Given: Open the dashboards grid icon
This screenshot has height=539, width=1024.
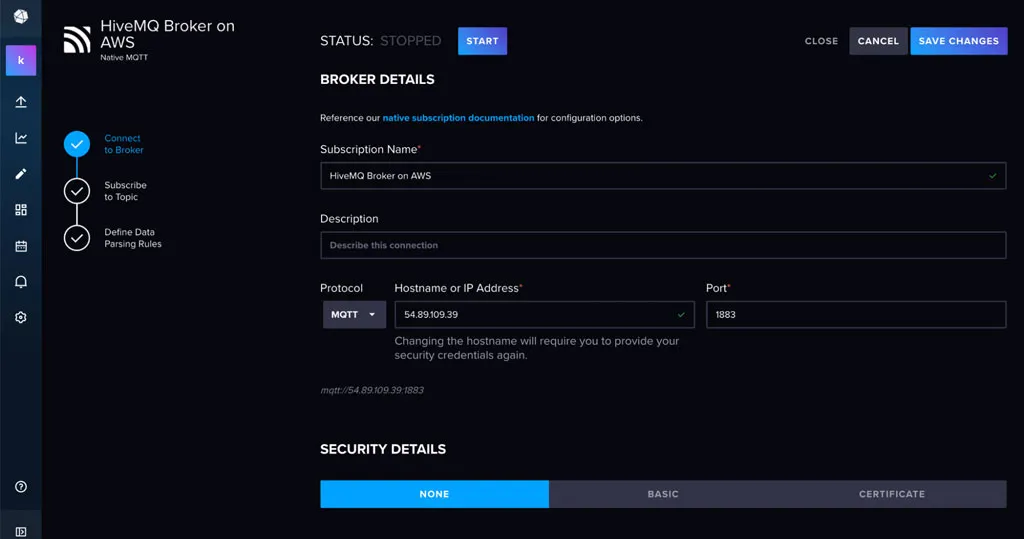Looking at the screenshot, I should point(21,210).
